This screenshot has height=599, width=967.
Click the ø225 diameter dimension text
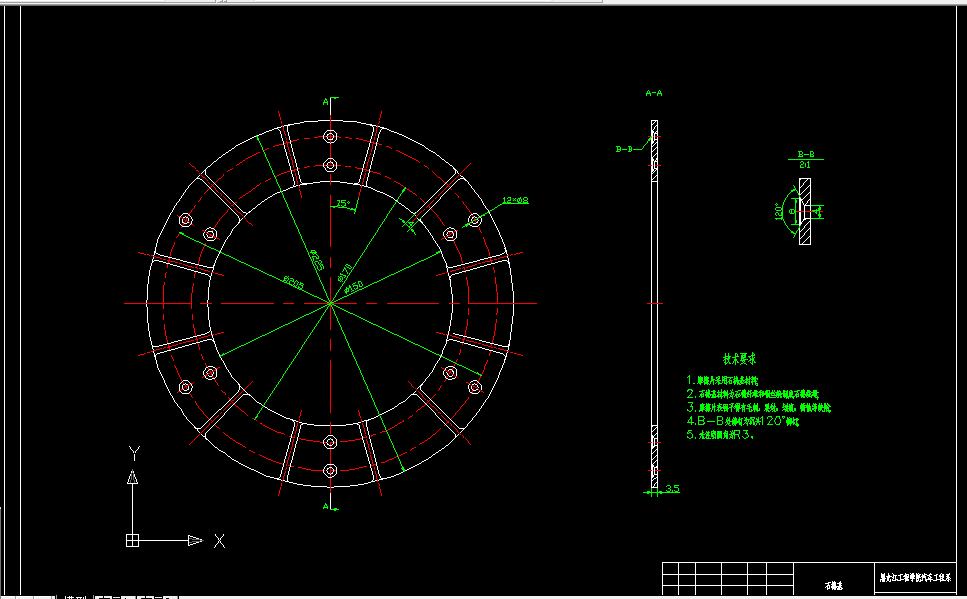[316, 260]
